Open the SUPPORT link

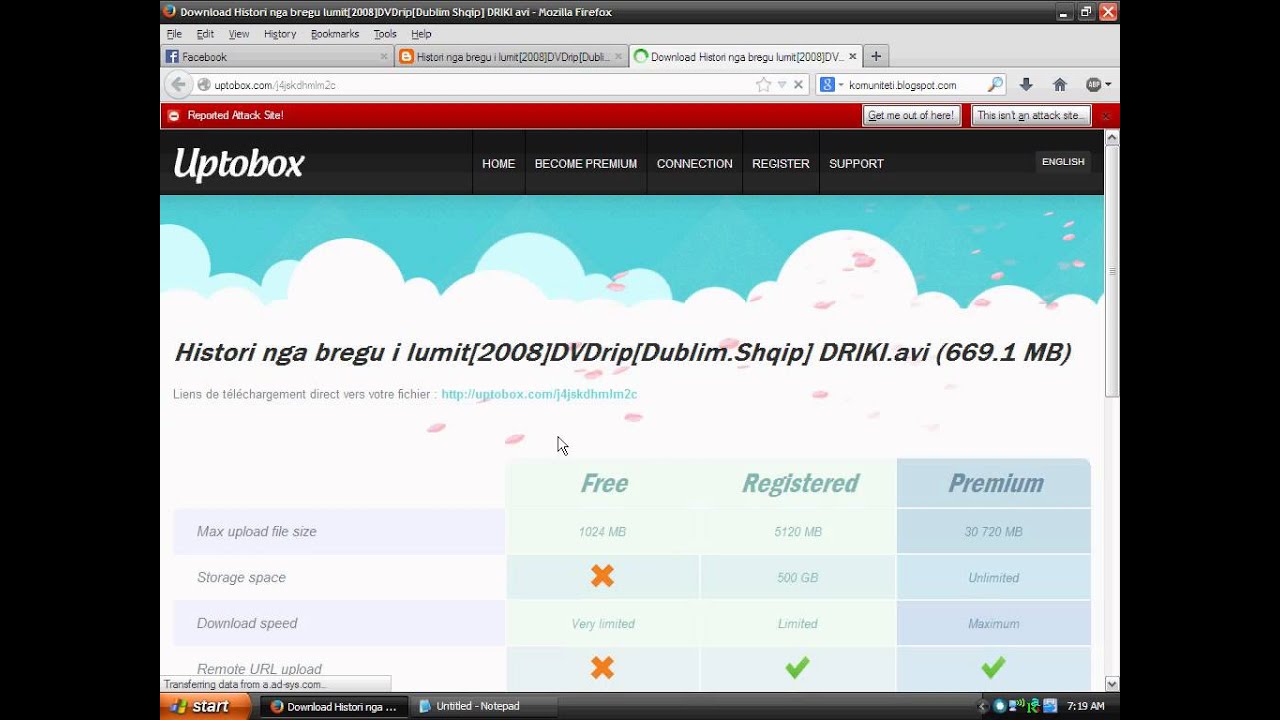pos(856,164)
